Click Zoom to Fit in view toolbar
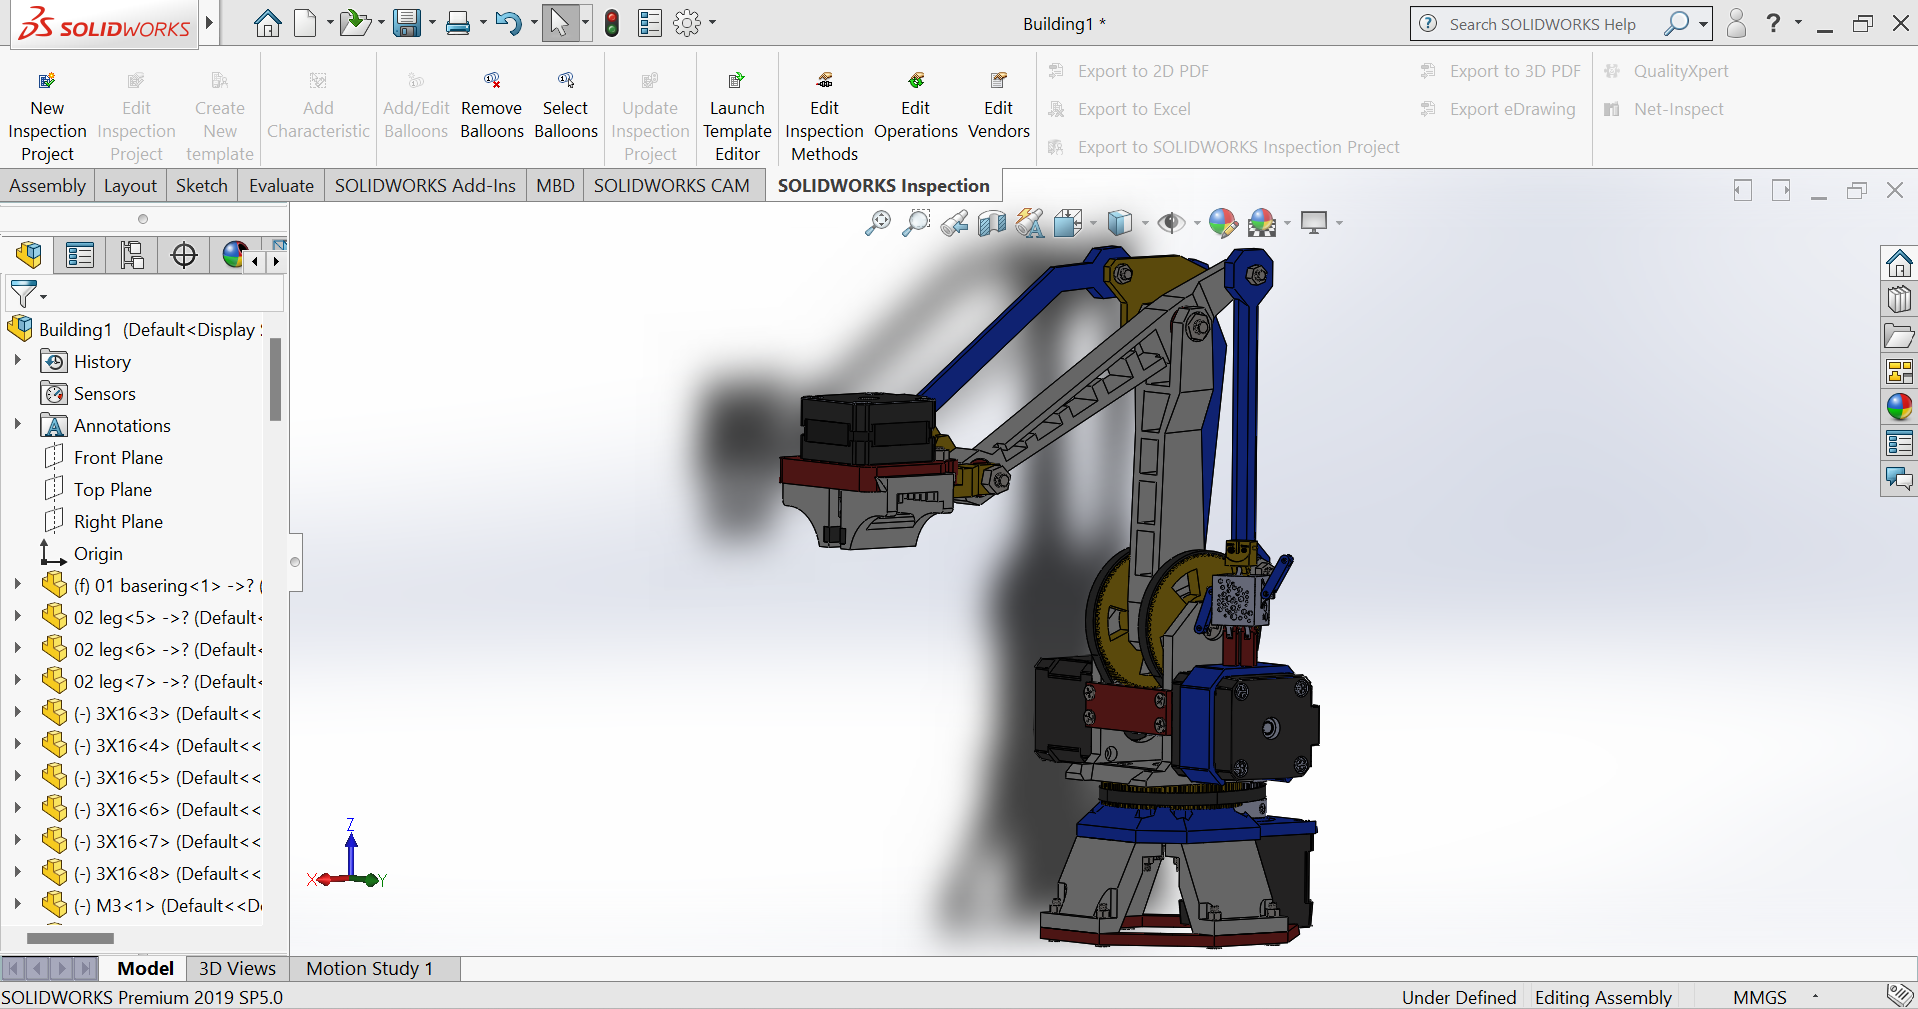The width and height of the screenshot is (1918, 1009). click(x=877, y=223)
